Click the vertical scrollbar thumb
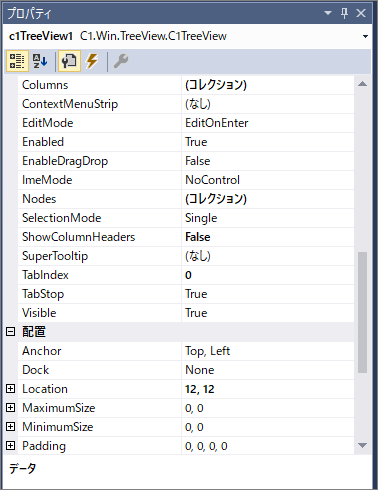Viewport: 378px width, 490px height. pos(362,312)
